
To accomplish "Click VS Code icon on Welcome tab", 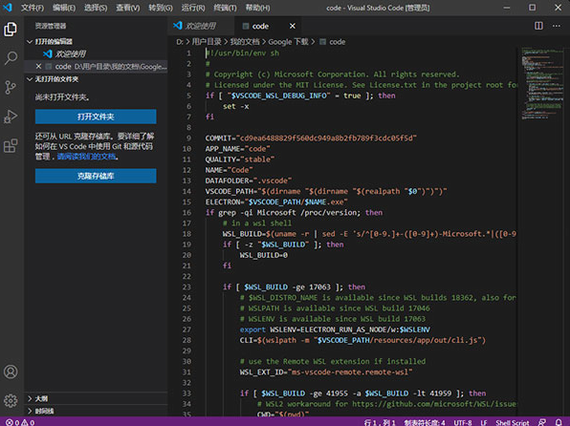I will pyautogui.click(x=177, y=25).
